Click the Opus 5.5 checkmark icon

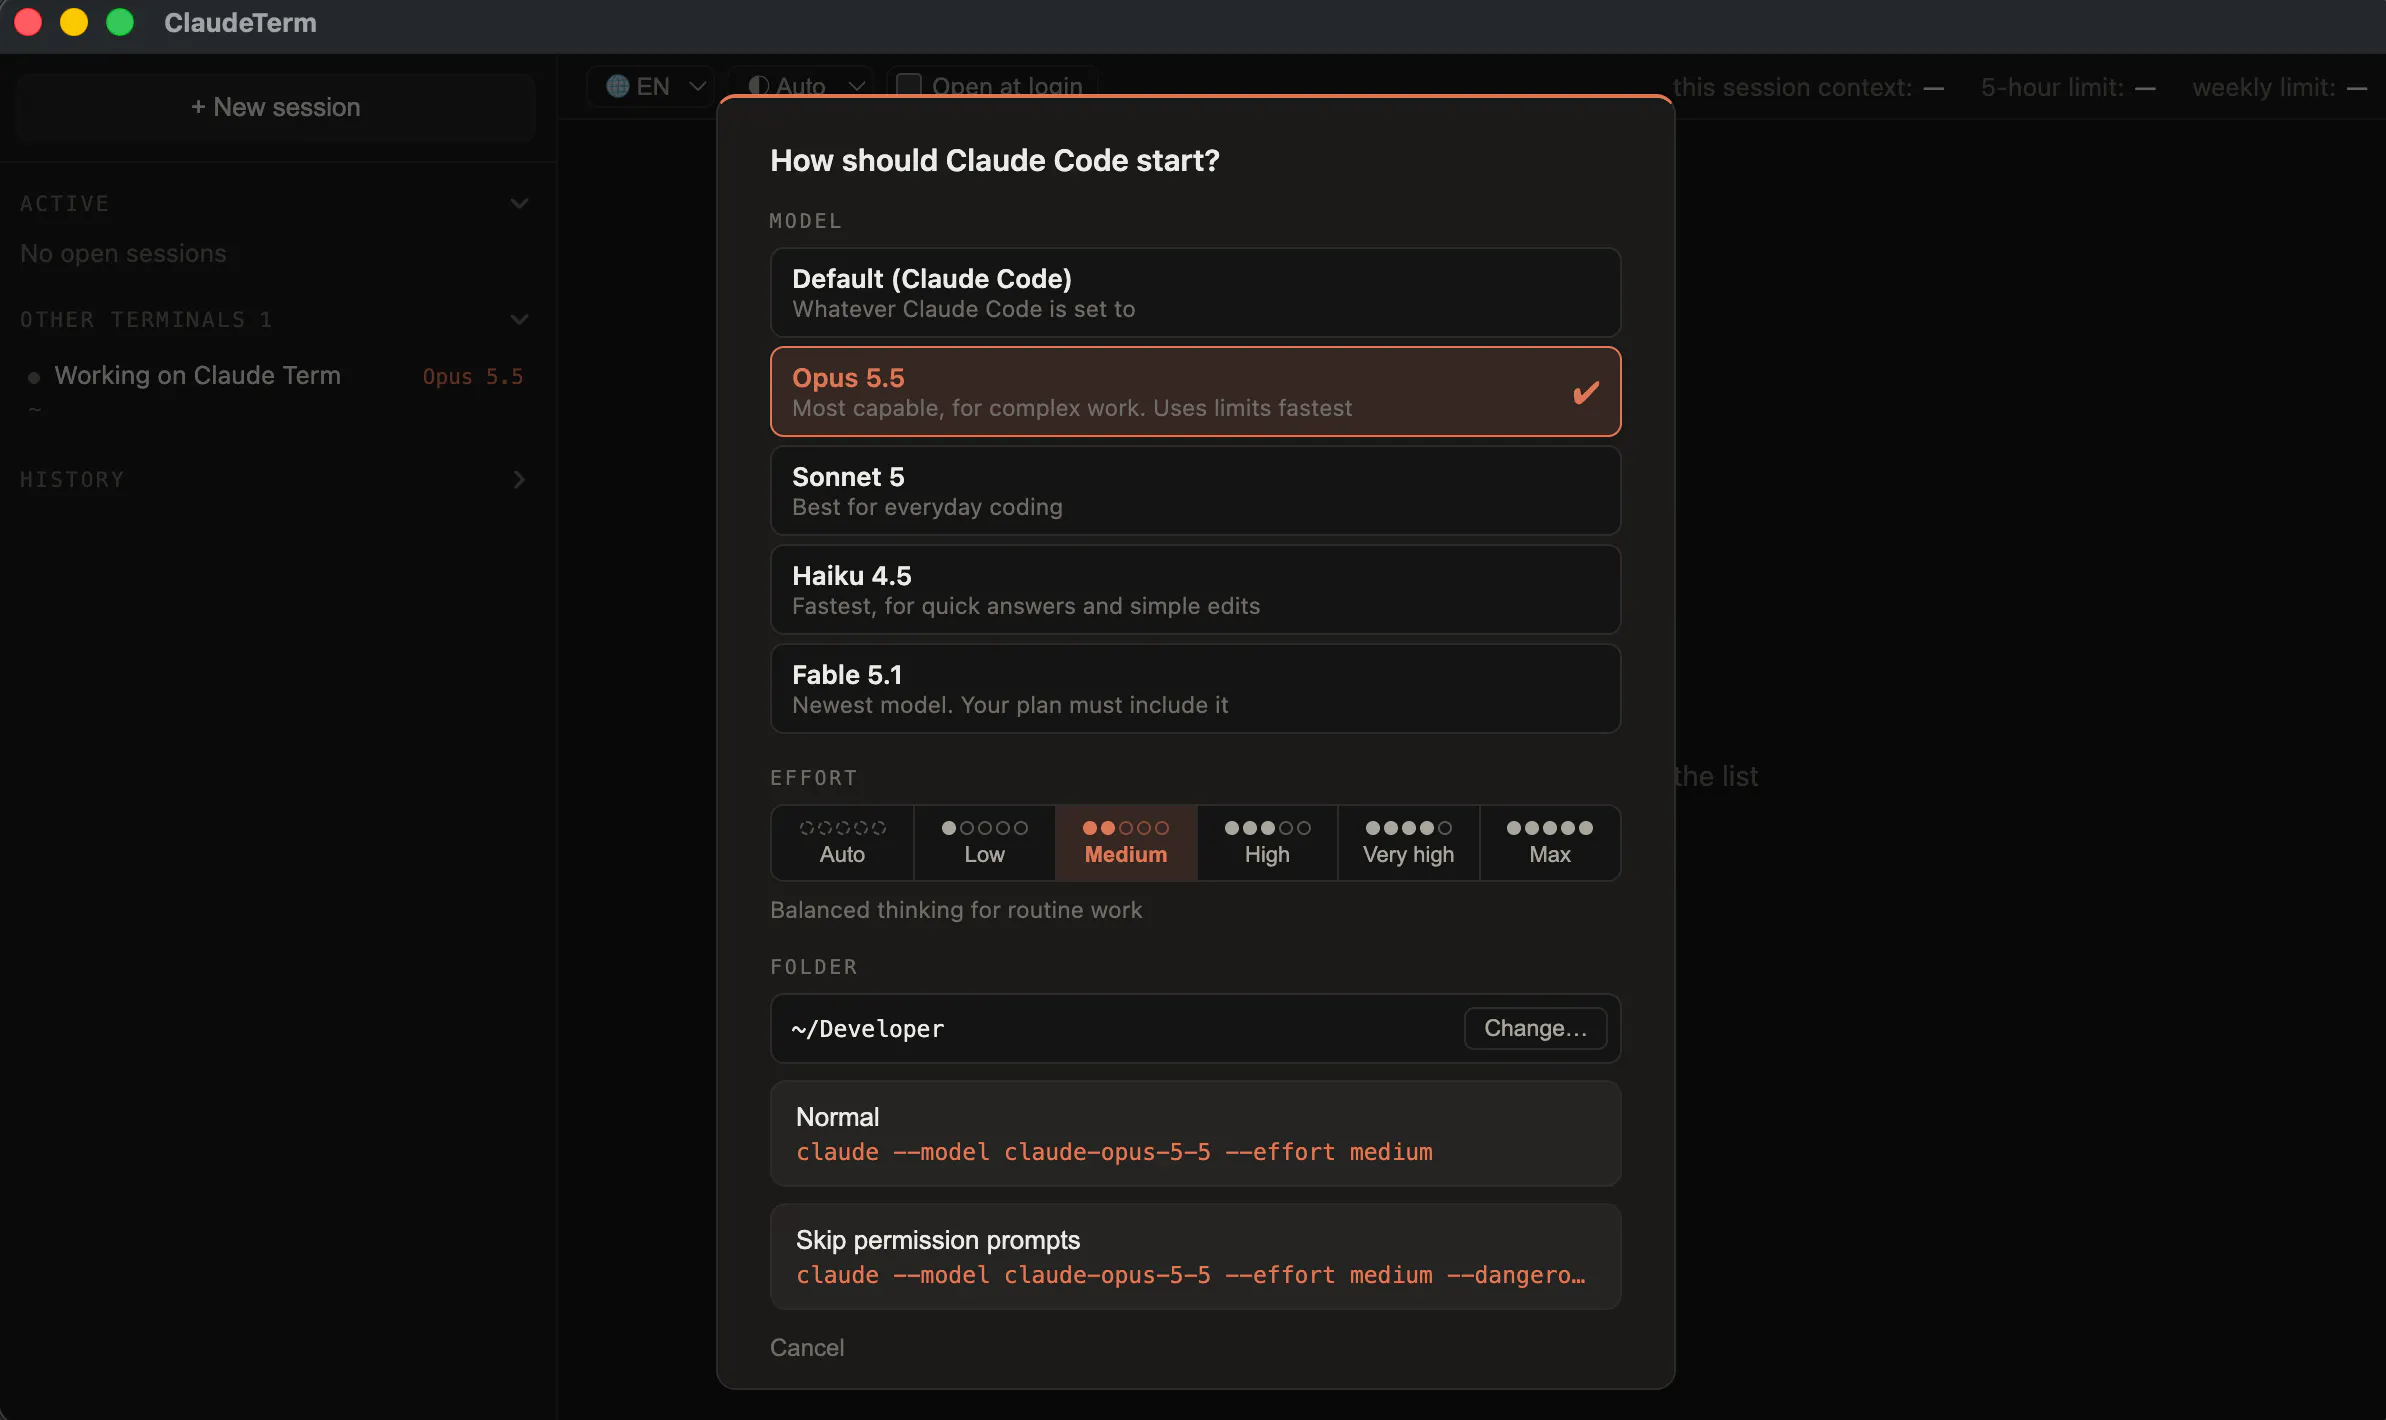pos(1586,392)
